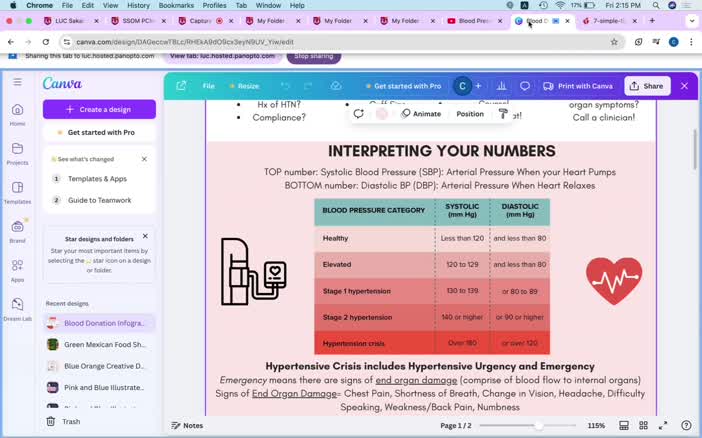Undo the last edit

[285, 86]
